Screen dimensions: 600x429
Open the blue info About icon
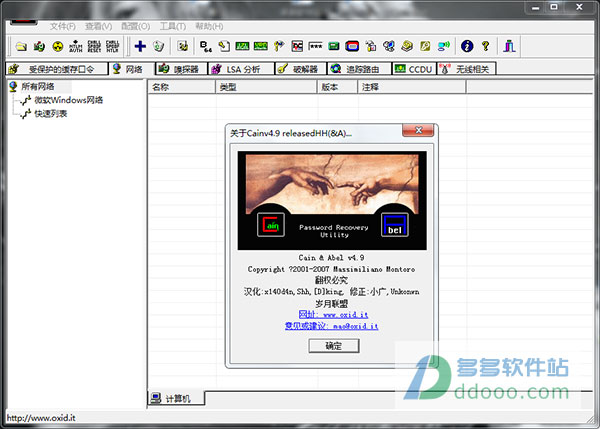coord(467,46)
